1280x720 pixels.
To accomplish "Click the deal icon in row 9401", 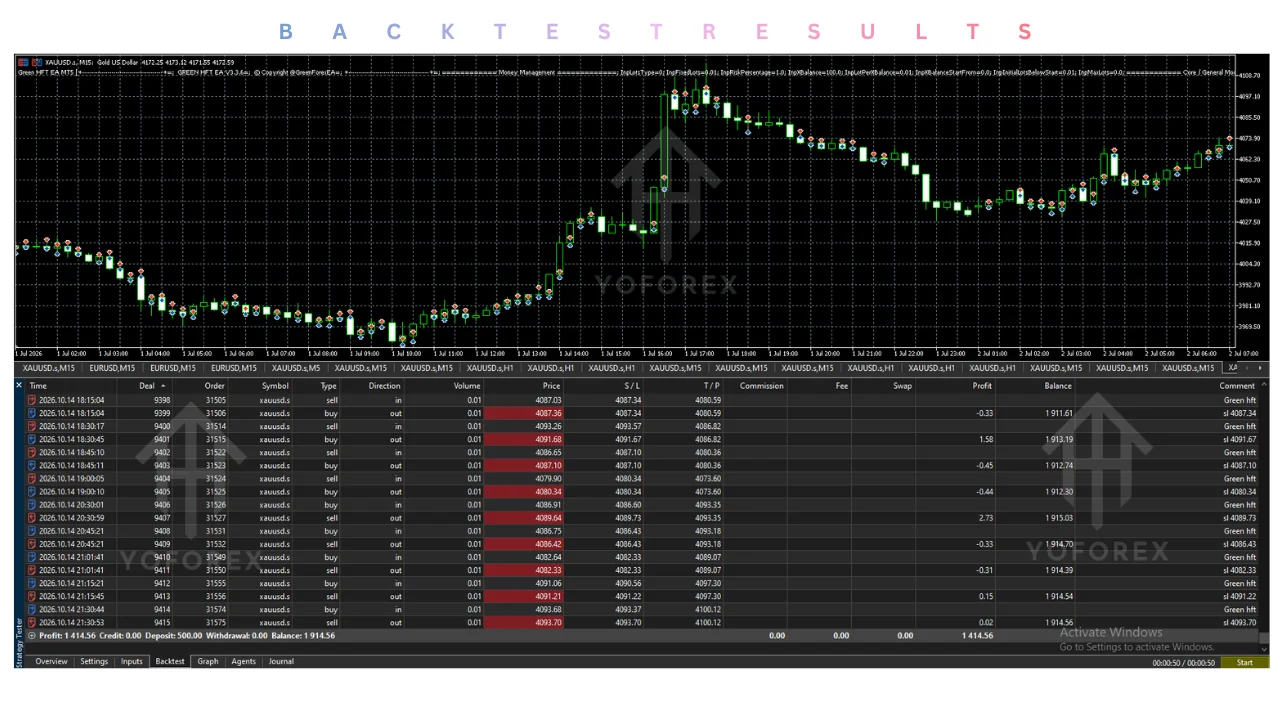I will [32, 439].
